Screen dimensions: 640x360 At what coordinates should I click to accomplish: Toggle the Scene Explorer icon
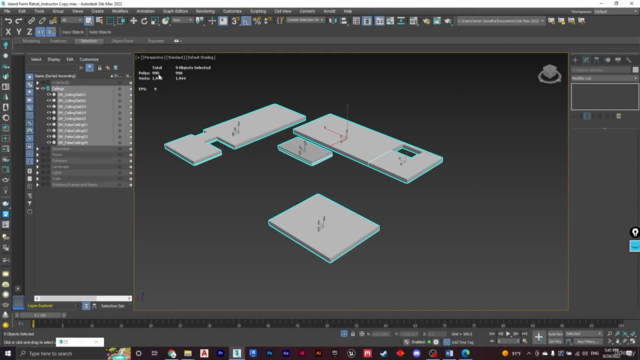(x=356, y=21)
